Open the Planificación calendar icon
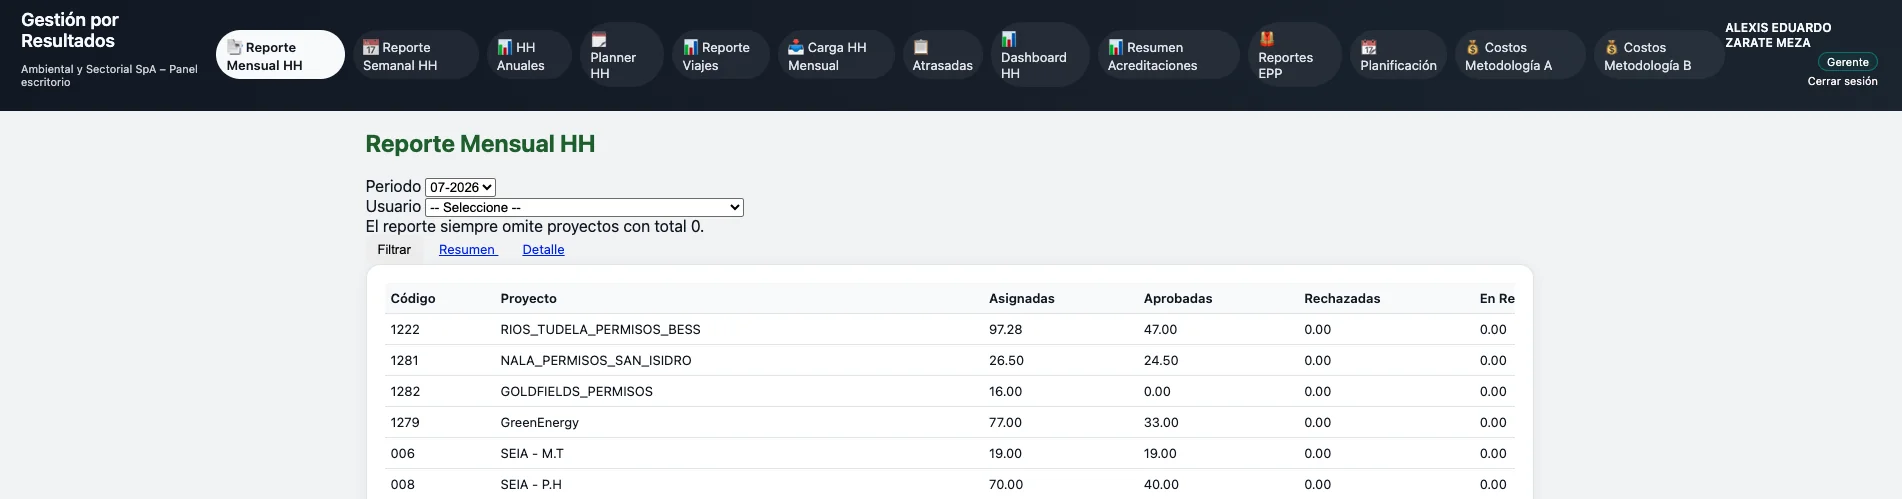This screenshot has height=499, width=1902. [1369, 47]
